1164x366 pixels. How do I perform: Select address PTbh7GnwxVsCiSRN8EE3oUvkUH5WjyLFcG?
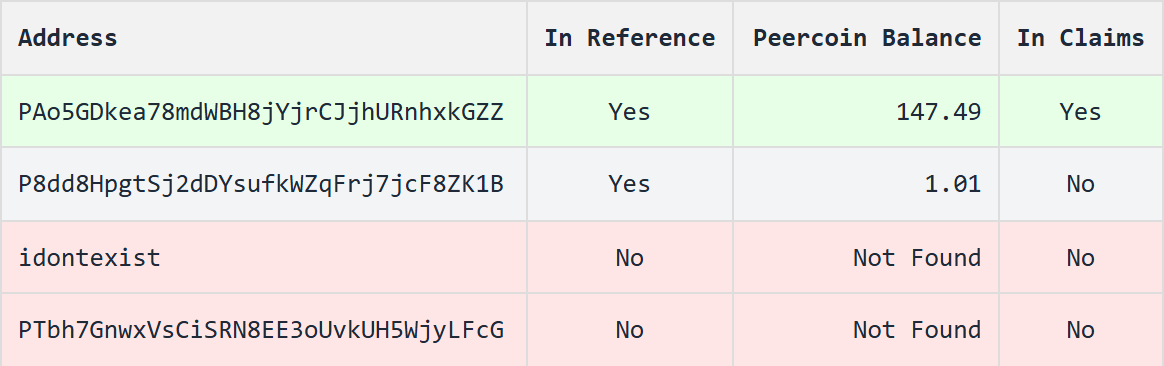coord(261,330)
